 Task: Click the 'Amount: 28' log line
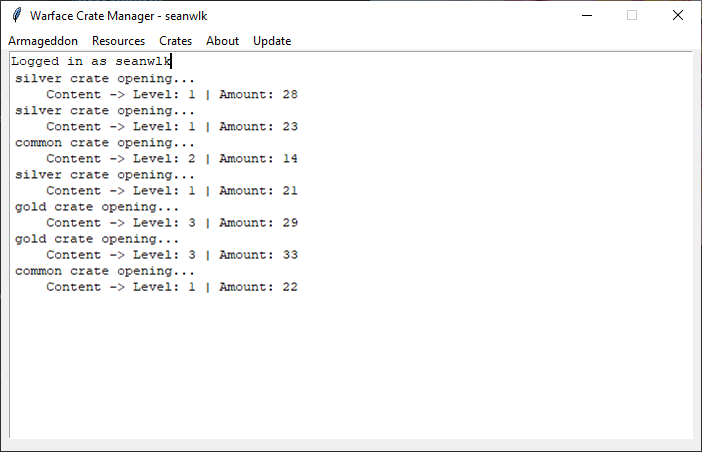tap(172, 94)
